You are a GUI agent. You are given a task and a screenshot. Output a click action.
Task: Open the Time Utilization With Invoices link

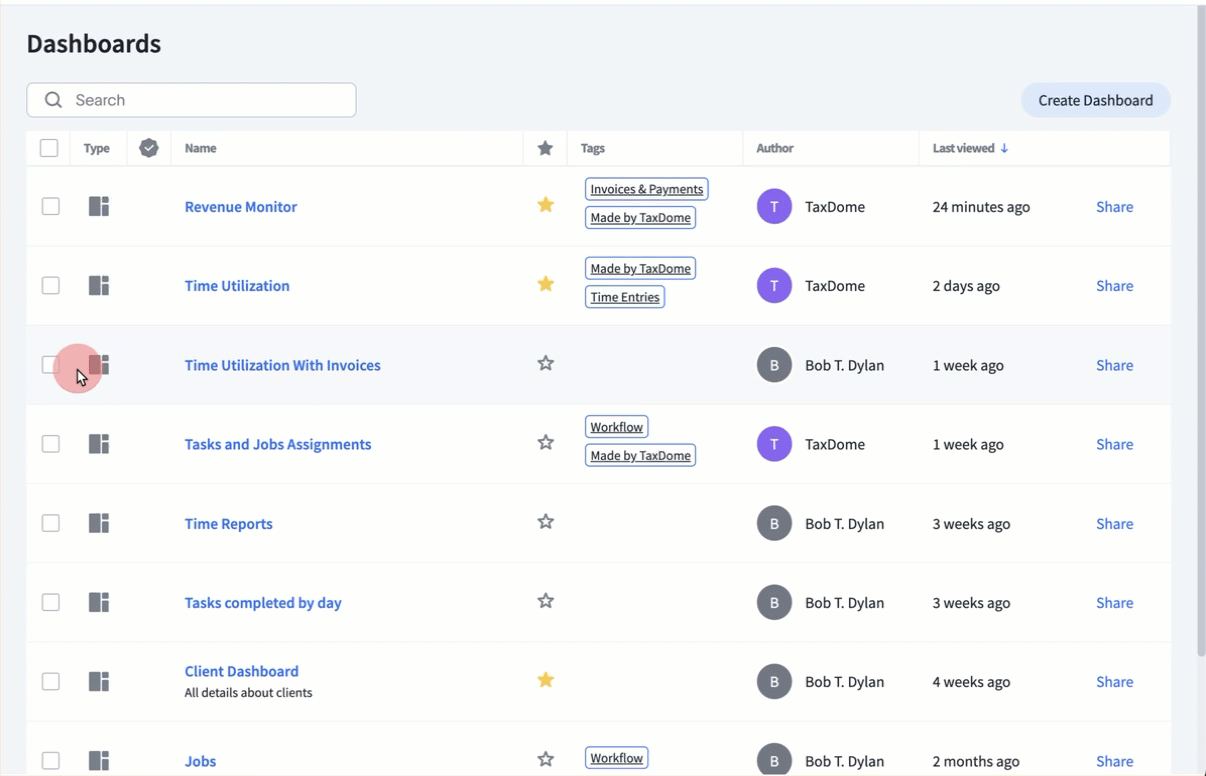tap(282, 365)
